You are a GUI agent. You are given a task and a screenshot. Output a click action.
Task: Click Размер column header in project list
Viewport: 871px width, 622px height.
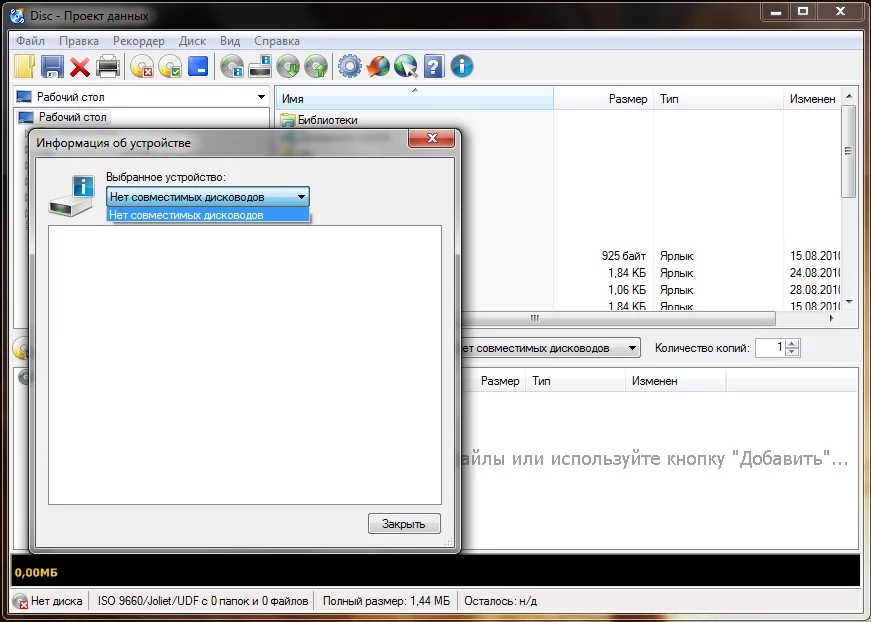(x=493, y=381)
